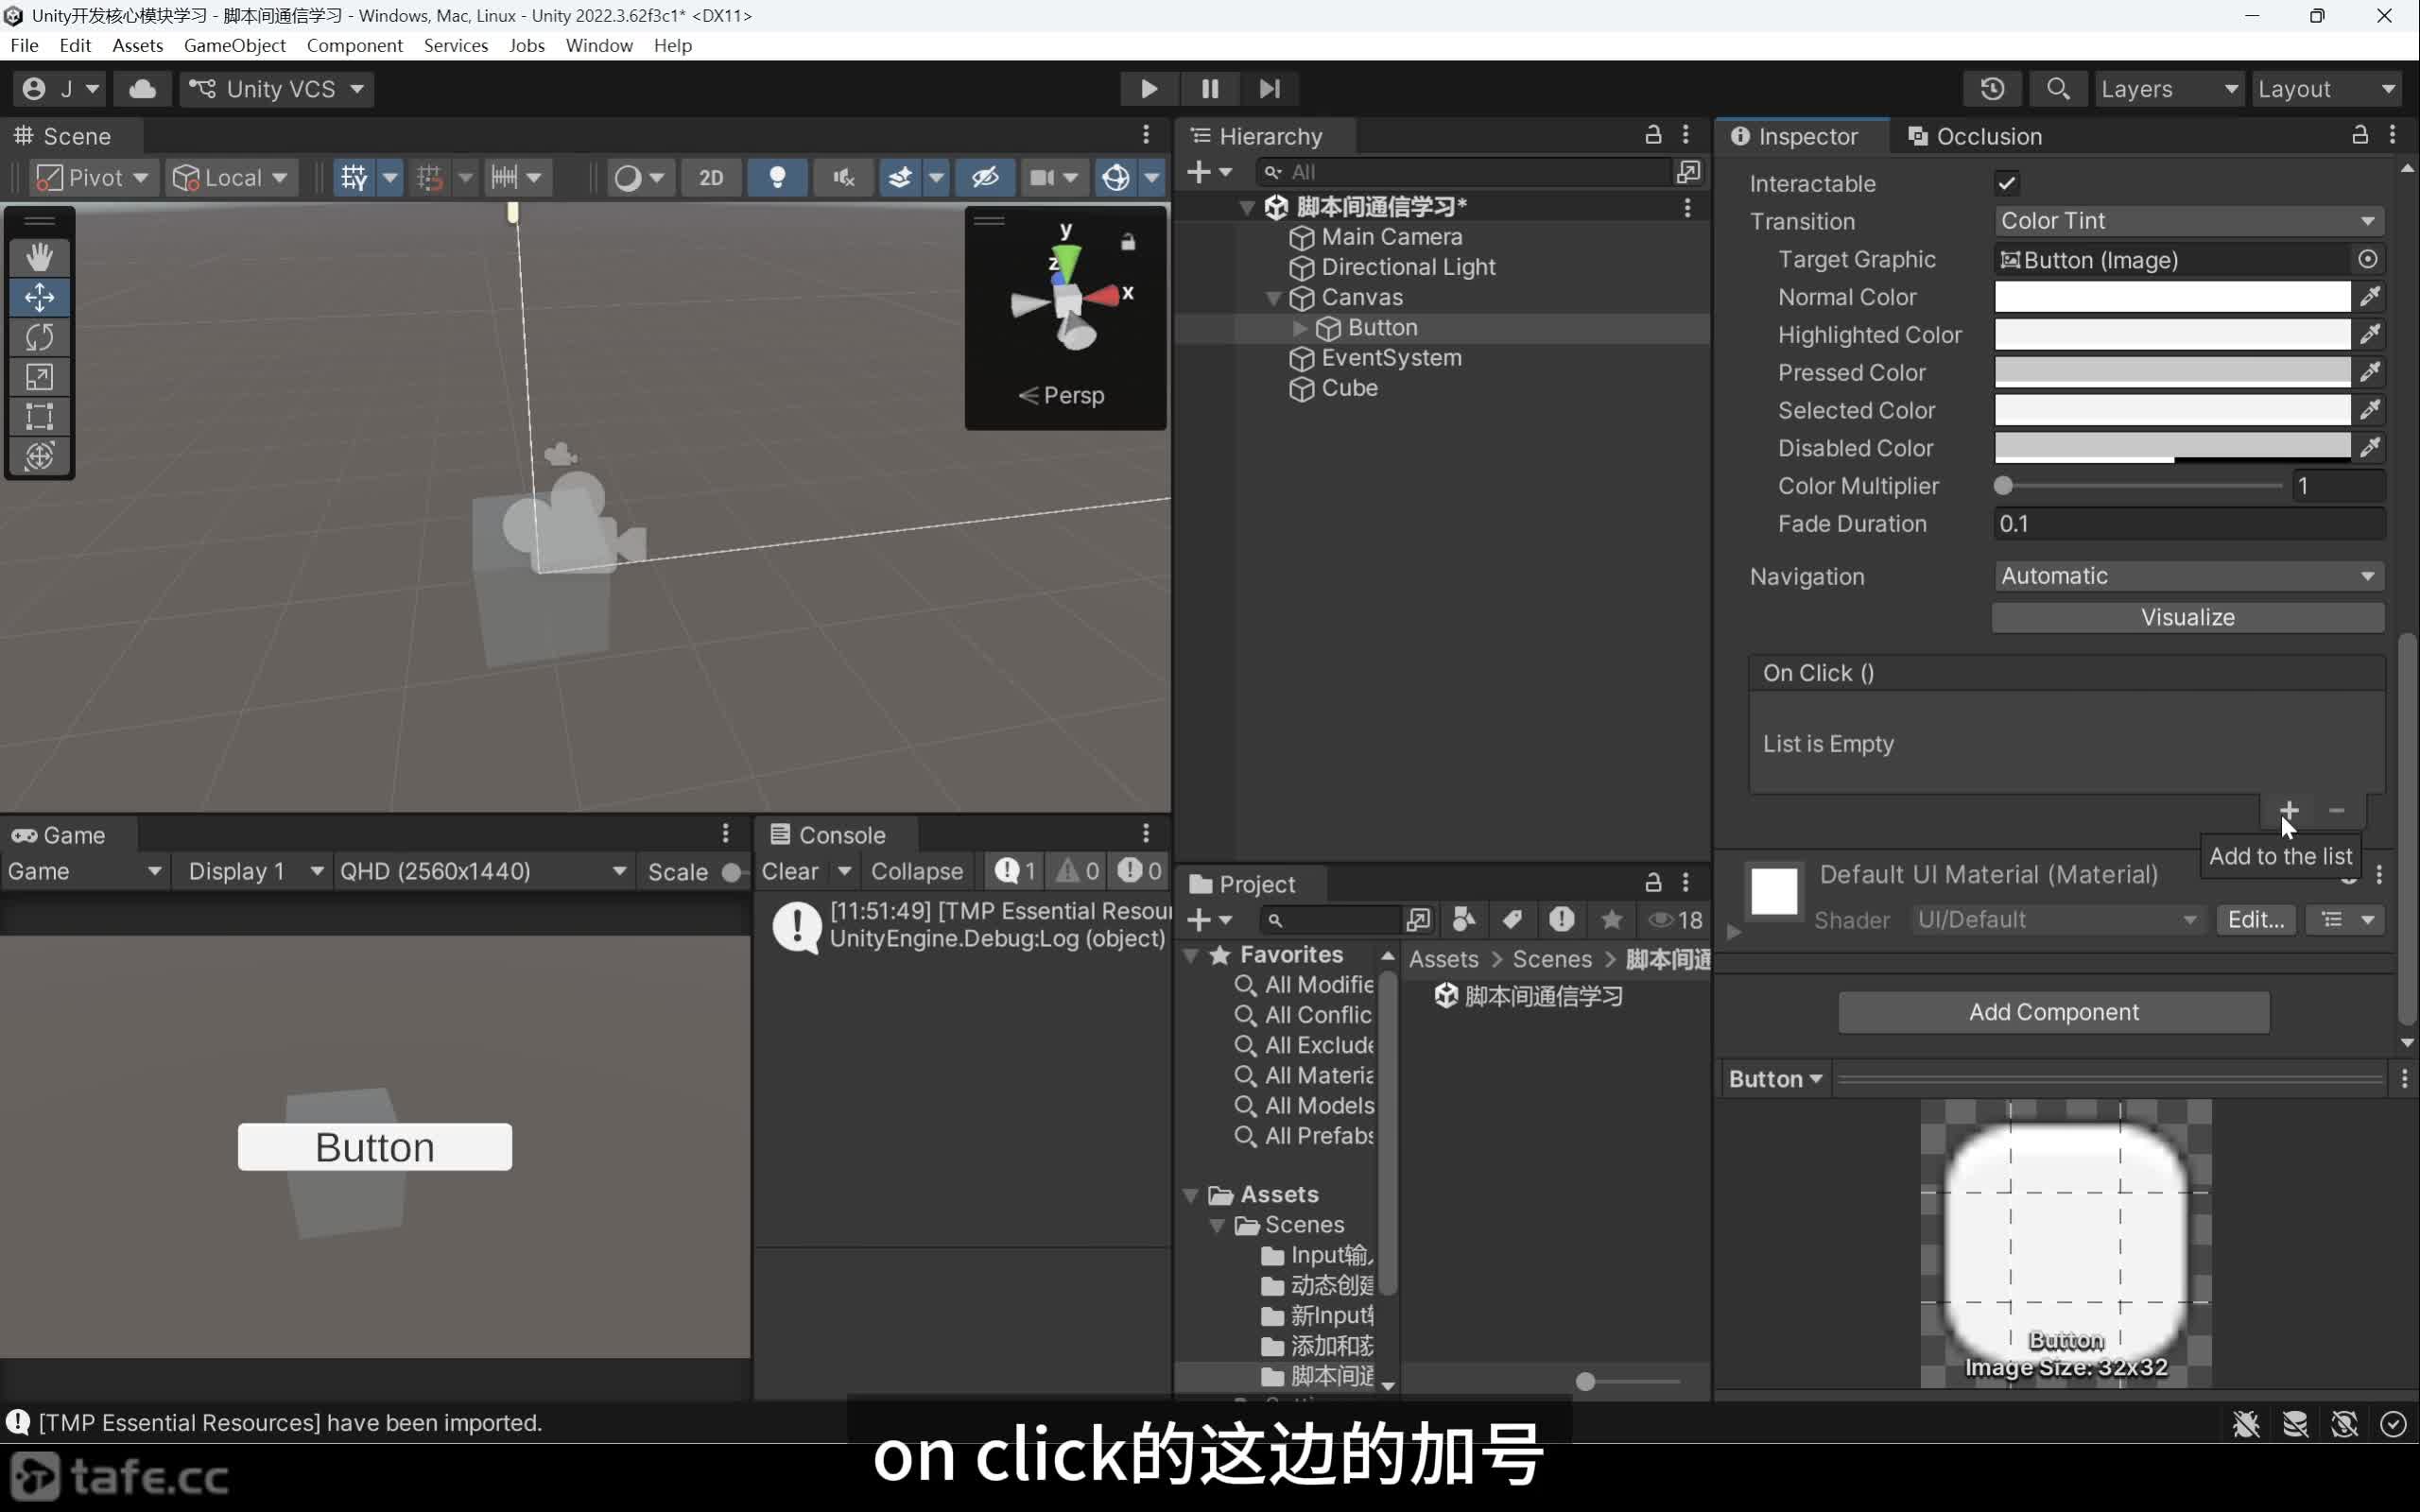Expand the Button object in Hierarchy
The width and height of the screenshot is (2420, 1512).
click(x=1299, y=328)
